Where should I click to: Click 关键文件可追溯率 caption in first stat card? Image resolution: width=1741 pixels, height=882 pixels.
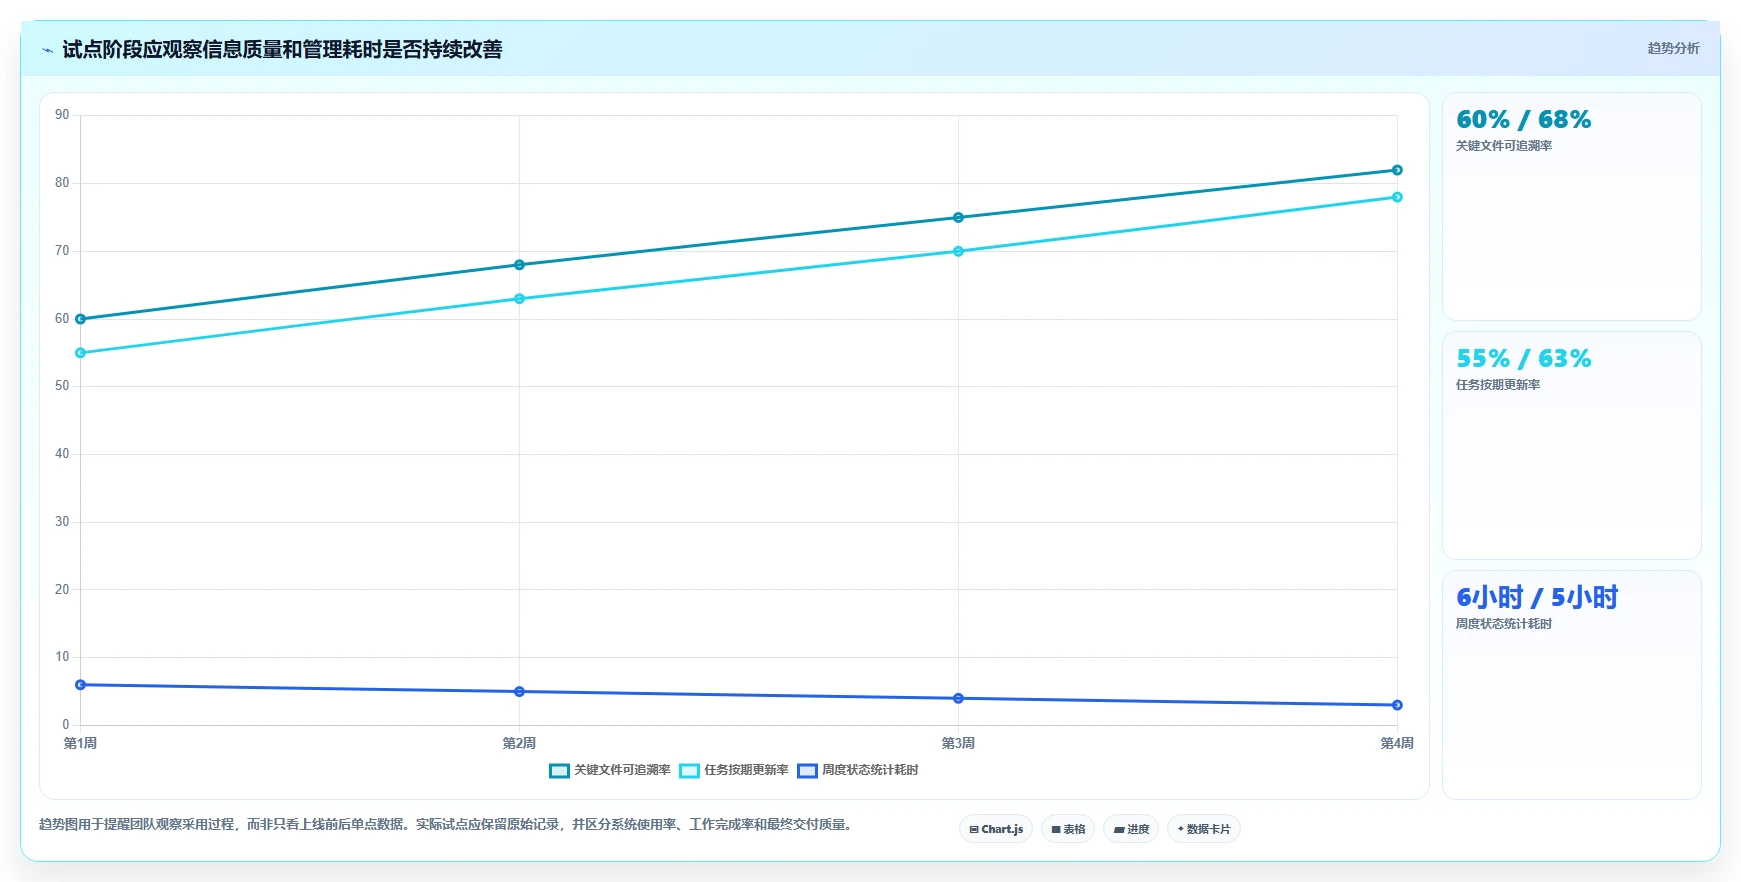pos(1504,146)
